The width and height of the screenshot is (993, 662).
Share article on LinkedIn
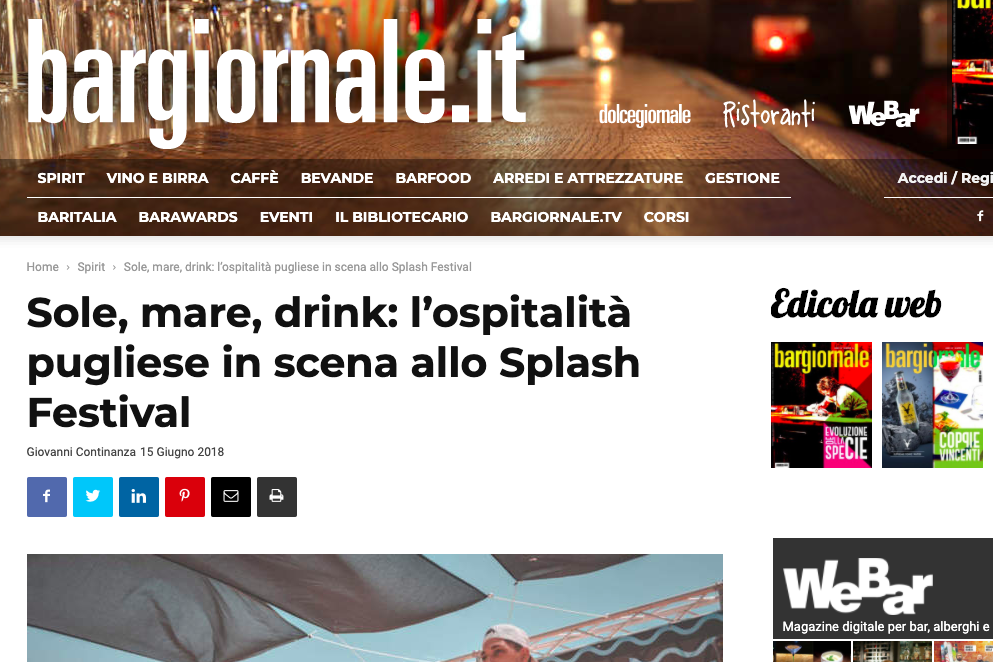click(139, 497)
